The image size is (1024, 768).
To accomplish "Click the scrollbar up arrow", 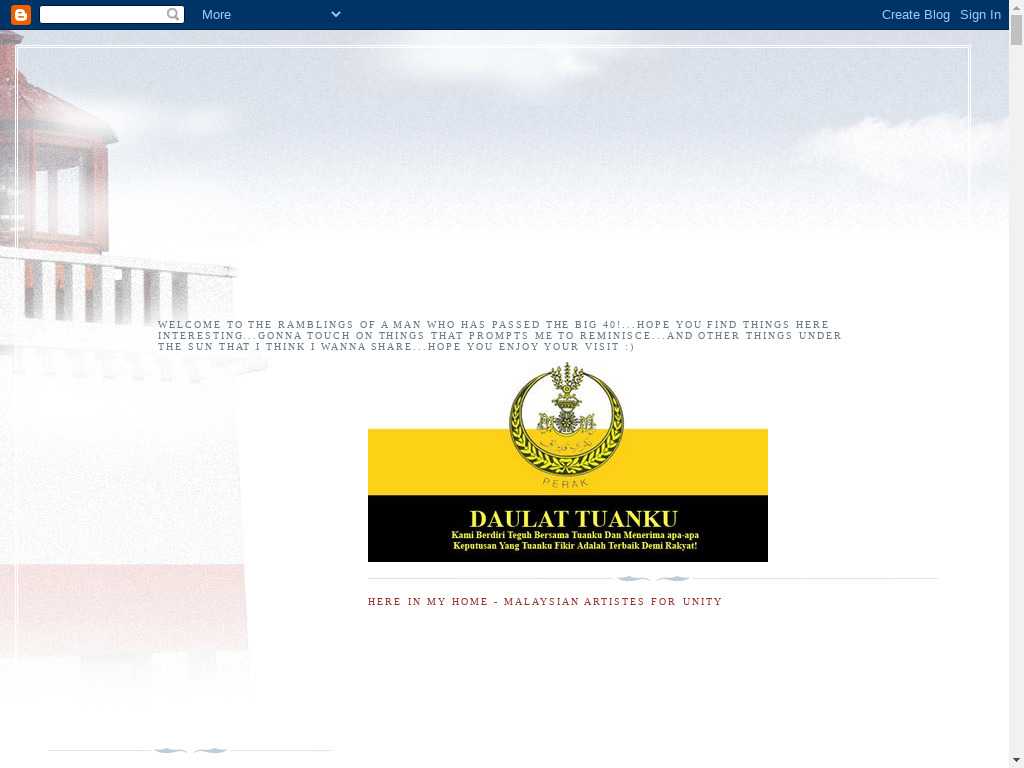I will point(1016,7).
